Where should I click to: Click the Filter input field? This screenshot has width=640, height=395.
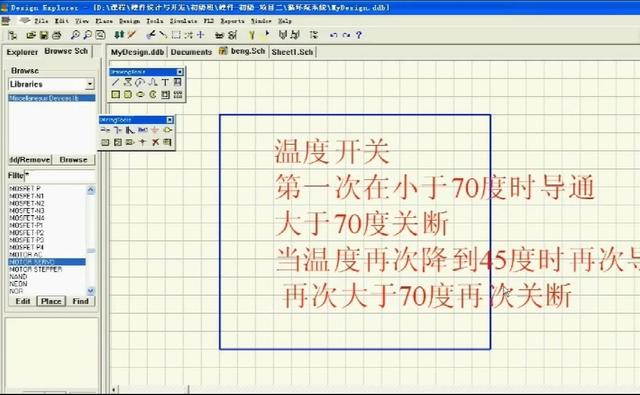coord(60,176)
